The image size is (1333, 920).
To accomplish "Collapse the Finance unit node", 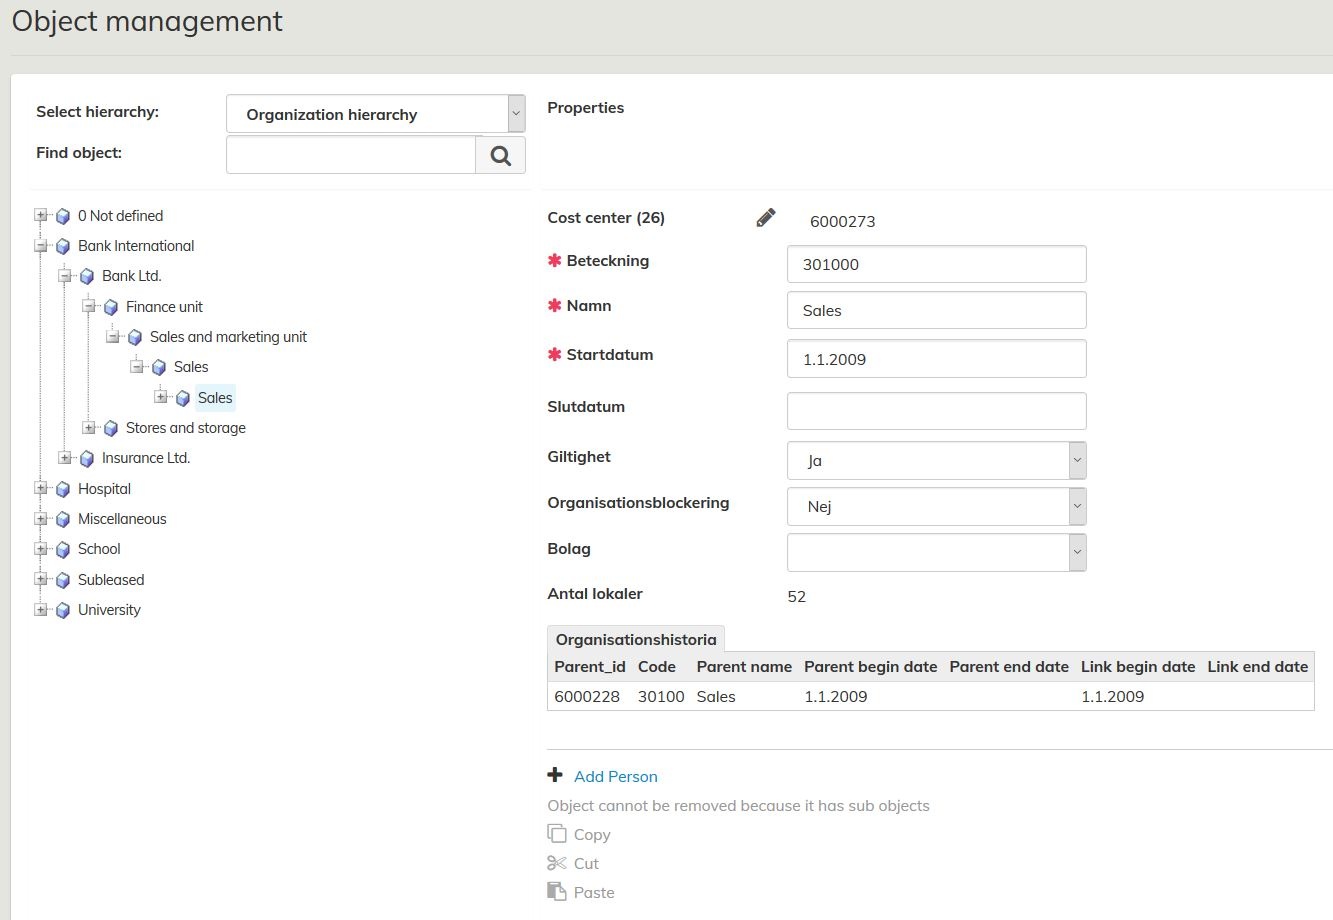I will point(89,307).
